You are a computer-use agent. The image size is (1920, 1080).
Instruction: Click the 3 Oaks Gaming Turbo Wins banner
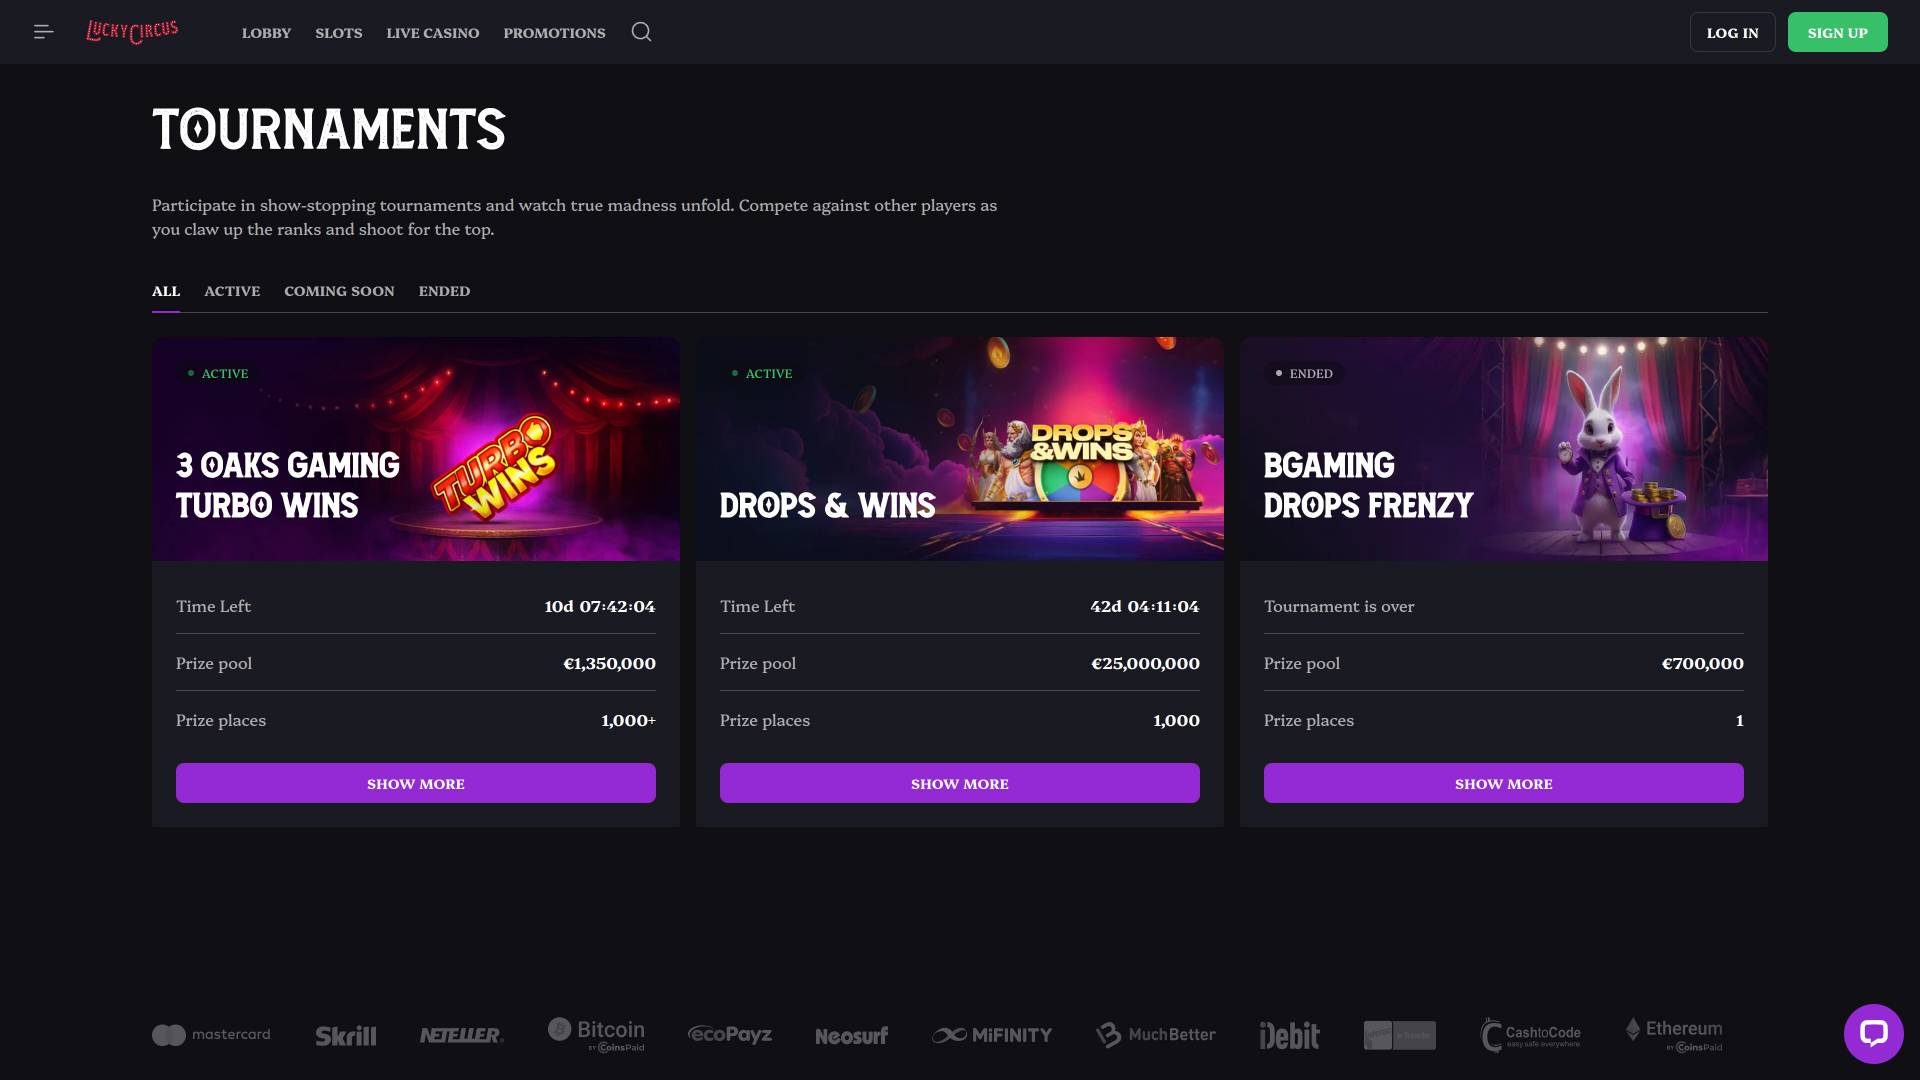click(x=415, y=448)
